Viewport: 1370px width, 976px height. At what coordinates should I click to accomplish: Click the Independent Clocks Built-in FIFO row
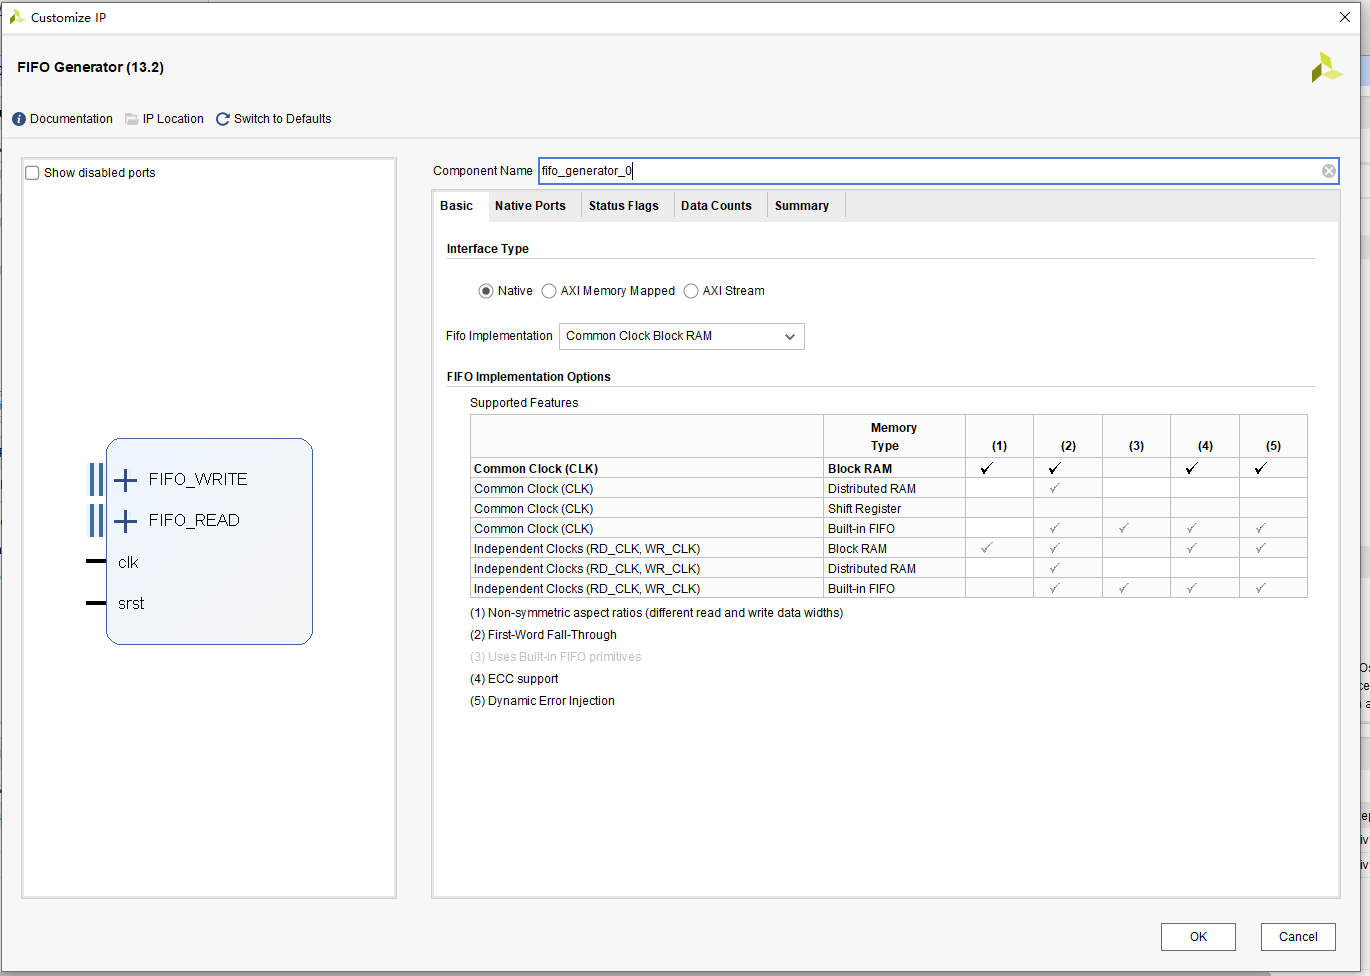tap(889, 588)
